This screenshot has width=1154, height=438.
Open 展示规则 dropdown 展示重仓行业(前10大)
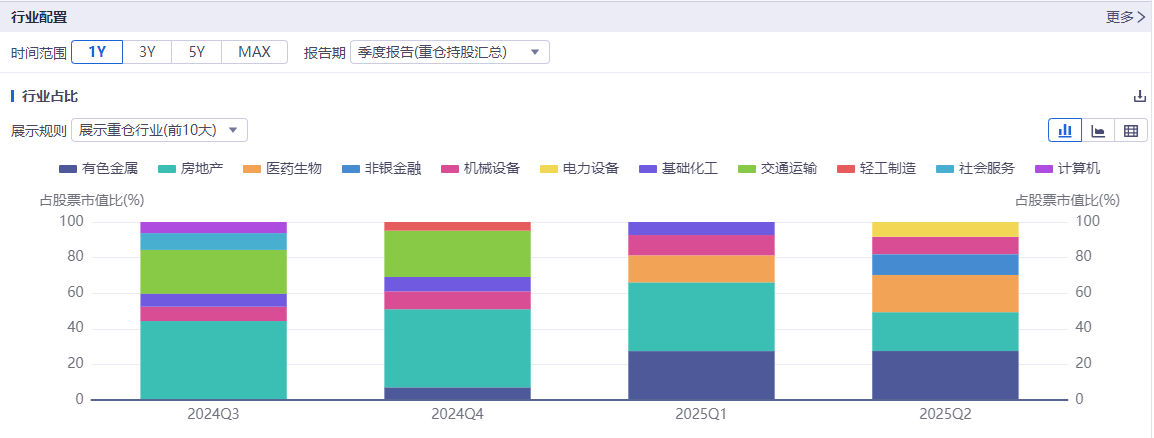[x=159, y=130]
